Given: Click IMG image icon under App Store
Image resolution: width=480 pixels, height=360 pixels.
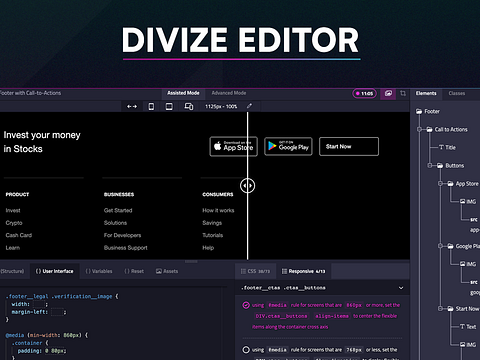Looking at the screenshot, I should [463, 201].
